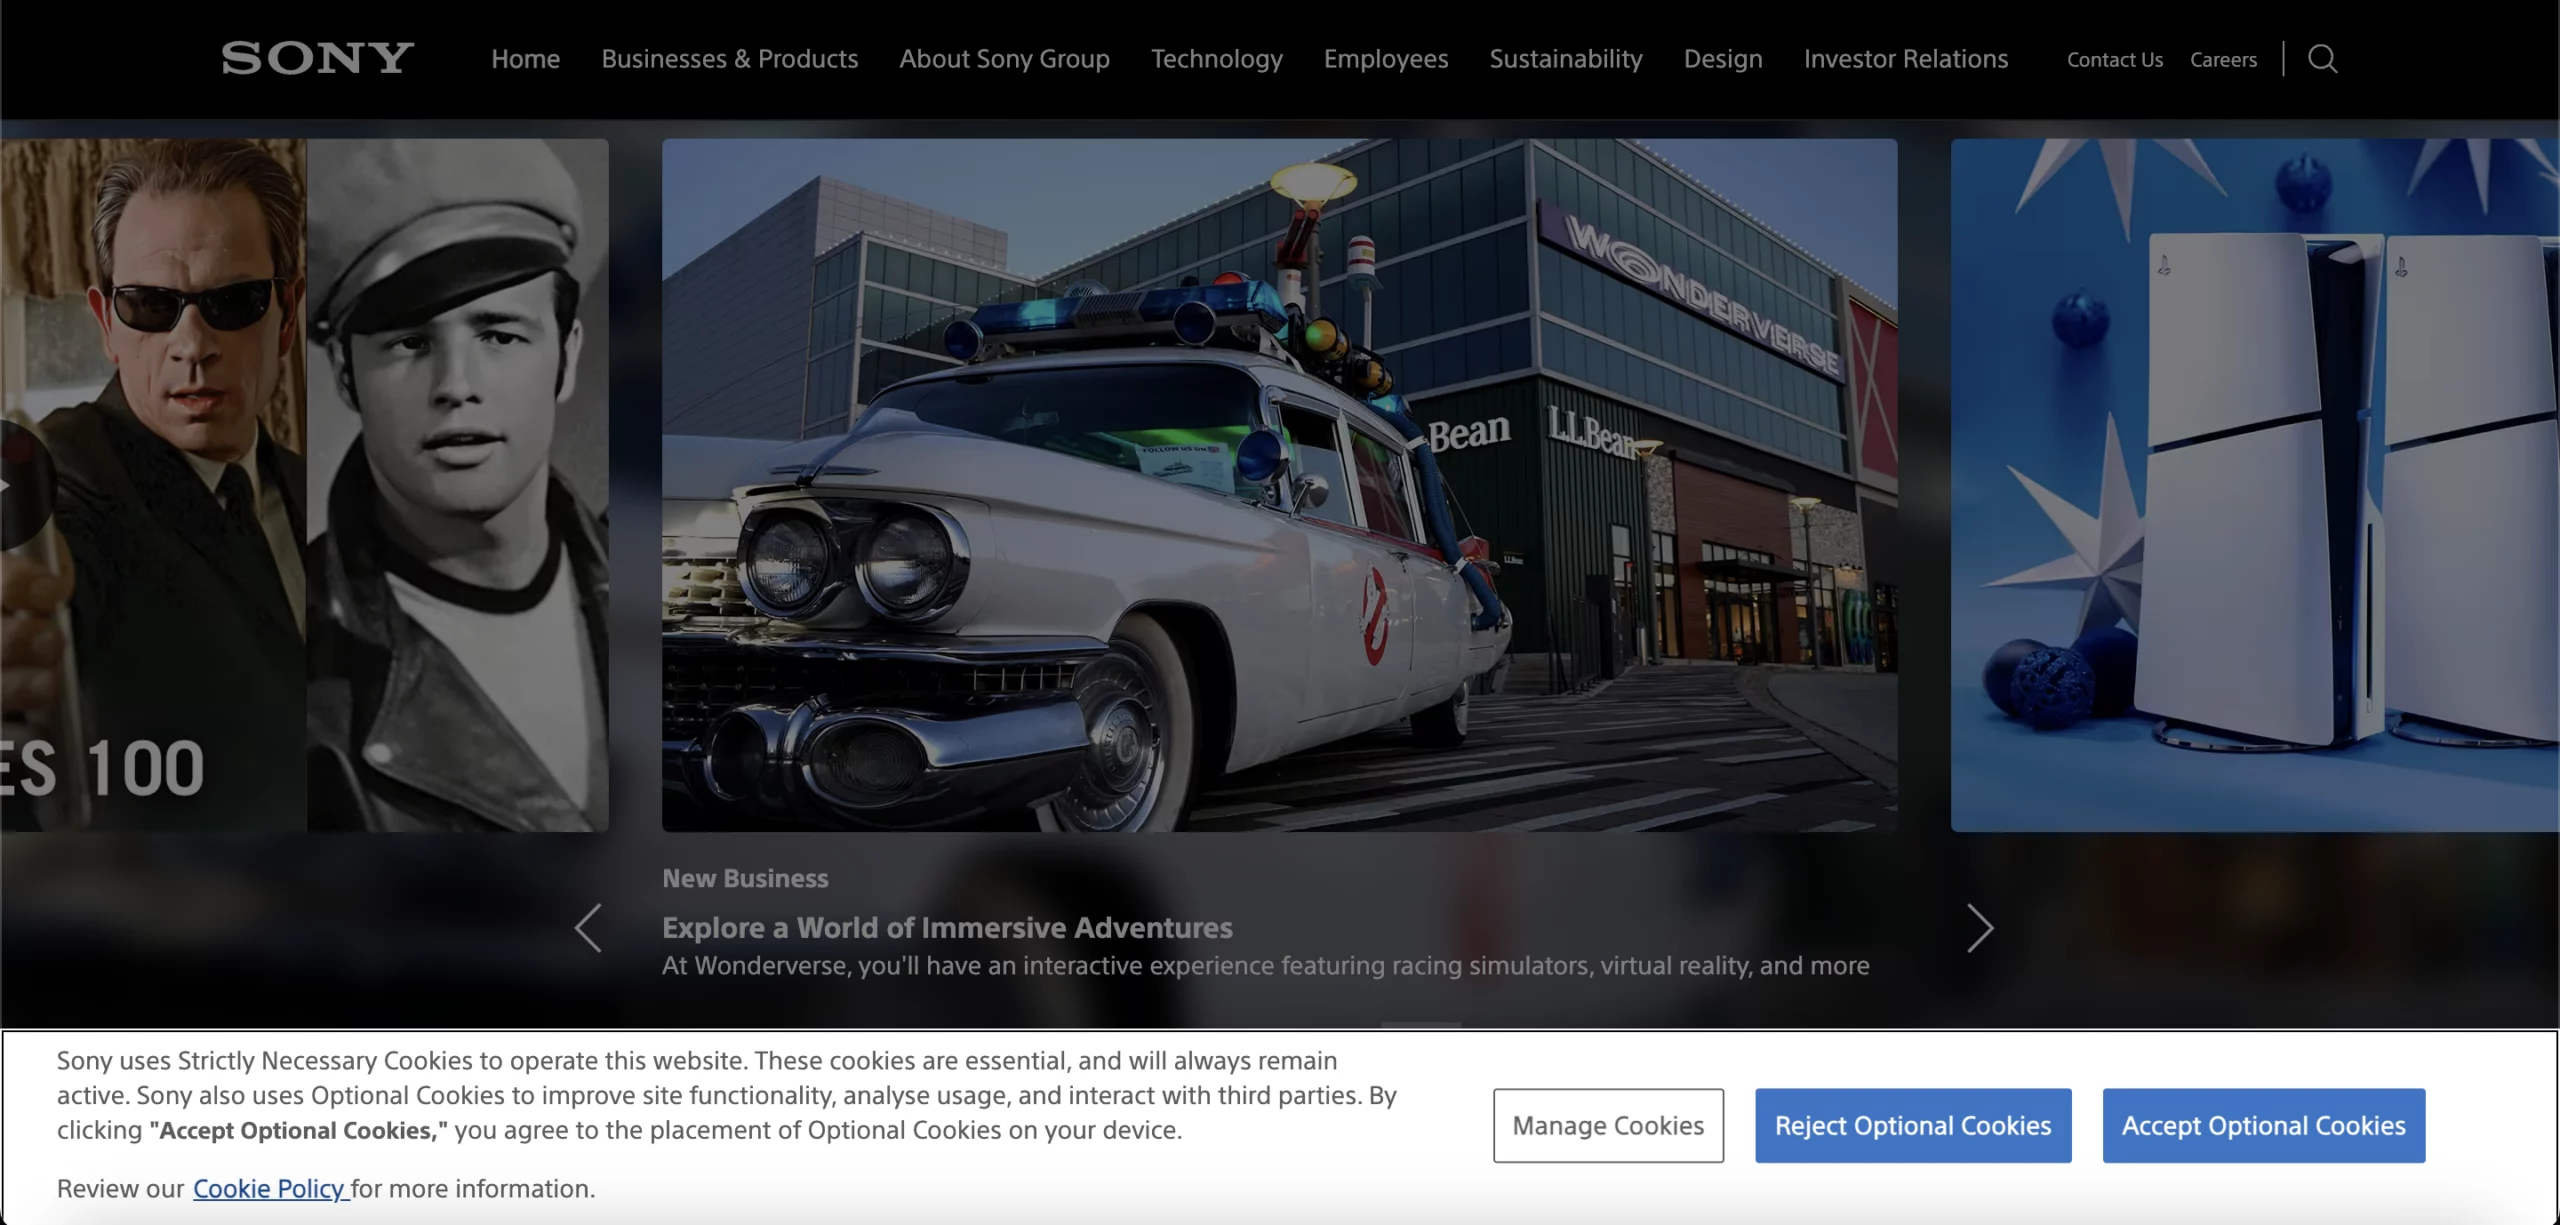Go to previous carousel slide arrow
Image resolution: width=2560 pixels, height=1225 pixels.
(588, 928)
